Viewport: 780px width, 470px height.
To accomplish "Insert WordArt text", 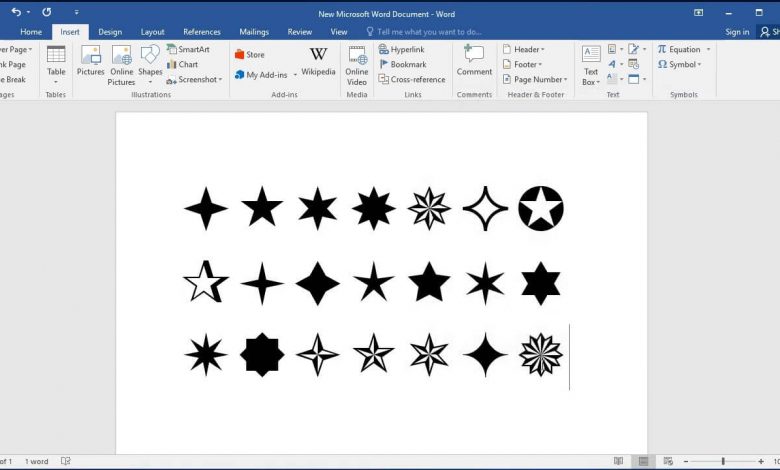I will coord(612,64).
